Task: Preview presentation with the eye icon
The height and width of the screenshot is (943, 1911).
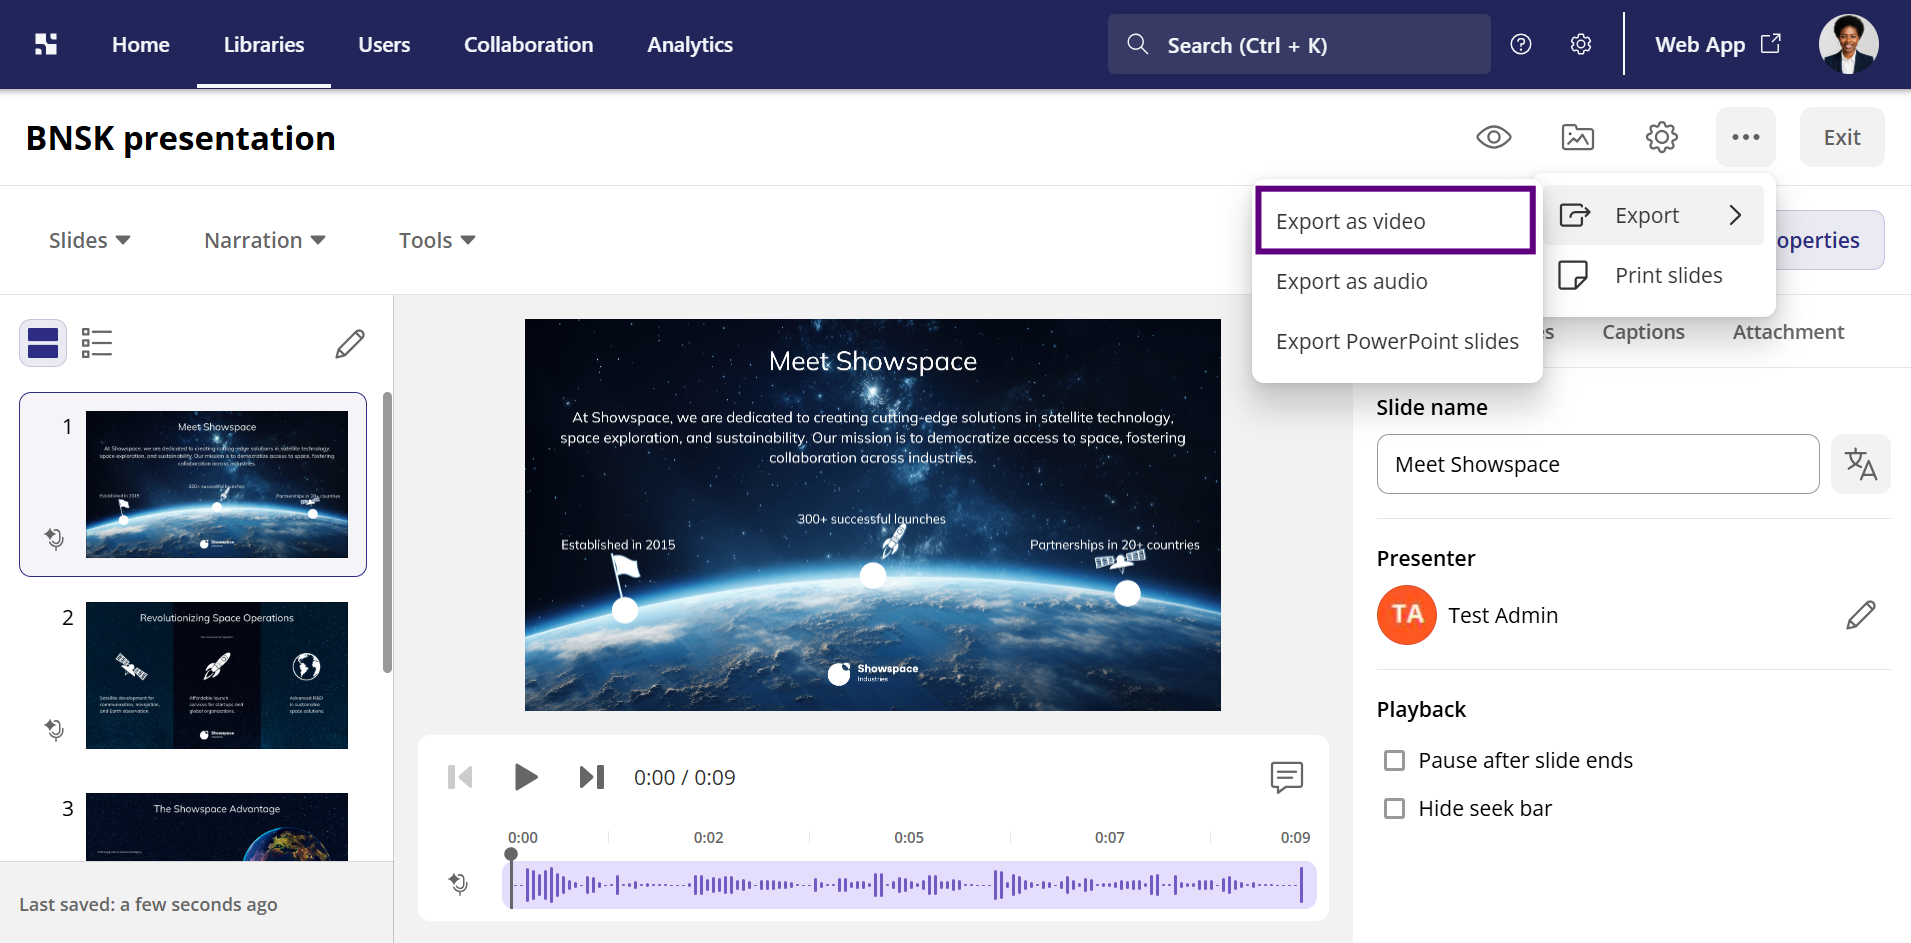Action: click(x=1494, y=137)
